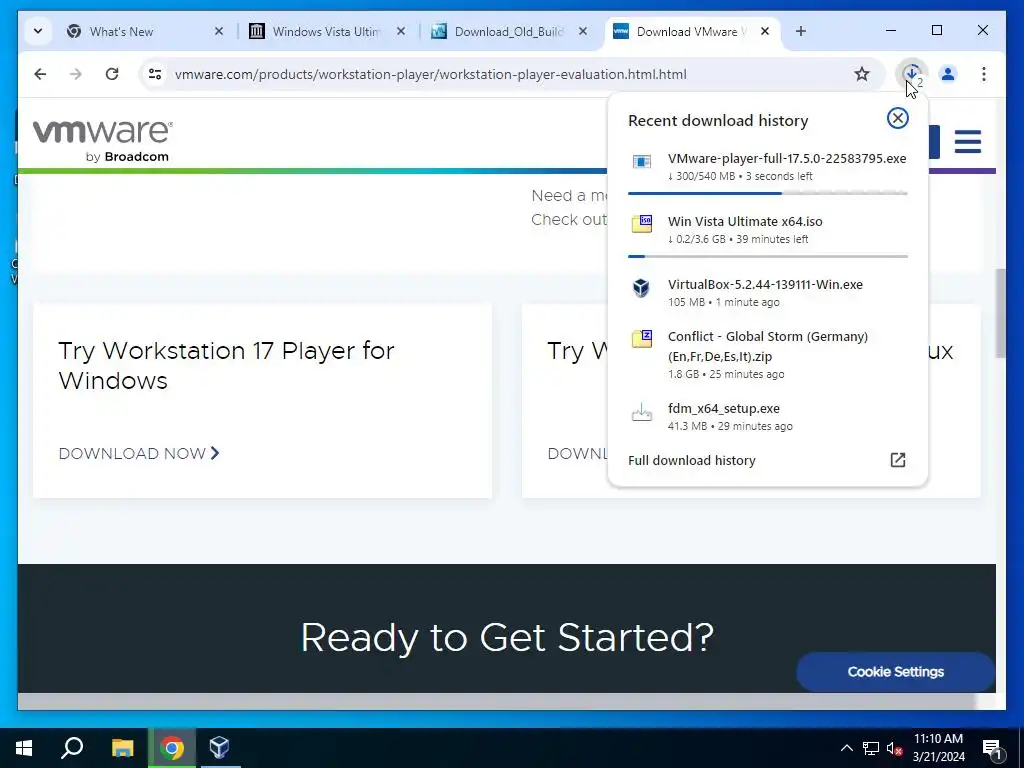1024x768 pixels.
Task: Click the network tray icon
Action: (x=871, y=748)
